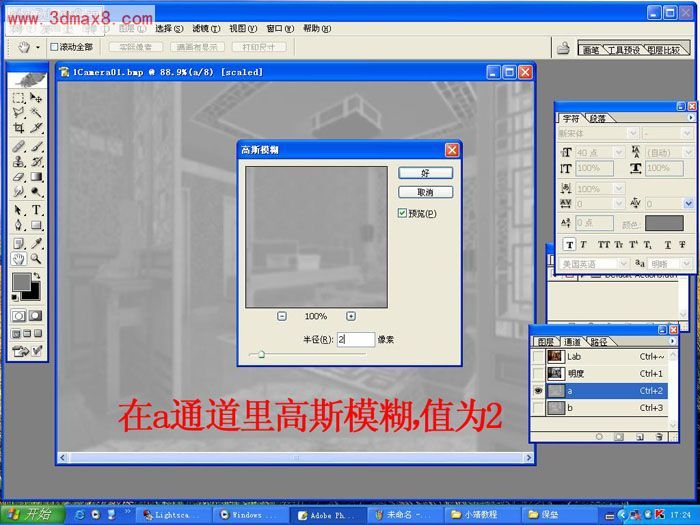The image size is (700, 525).
Task: Load channel as selection in Channels panel
Action: click(x=599, y=437)
